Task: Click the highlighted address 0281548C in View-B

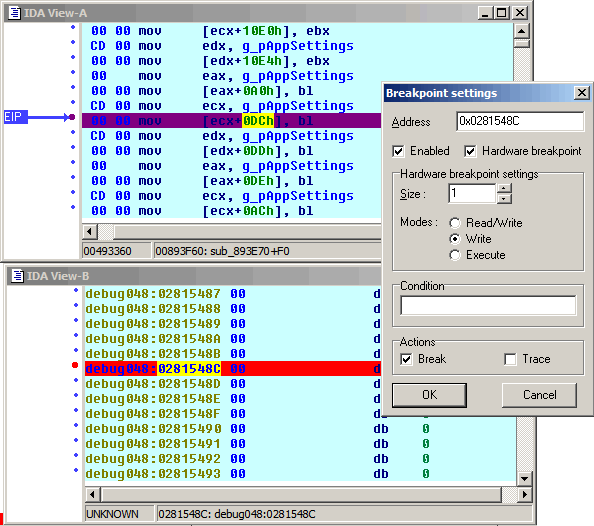Action: coord(189,369)
